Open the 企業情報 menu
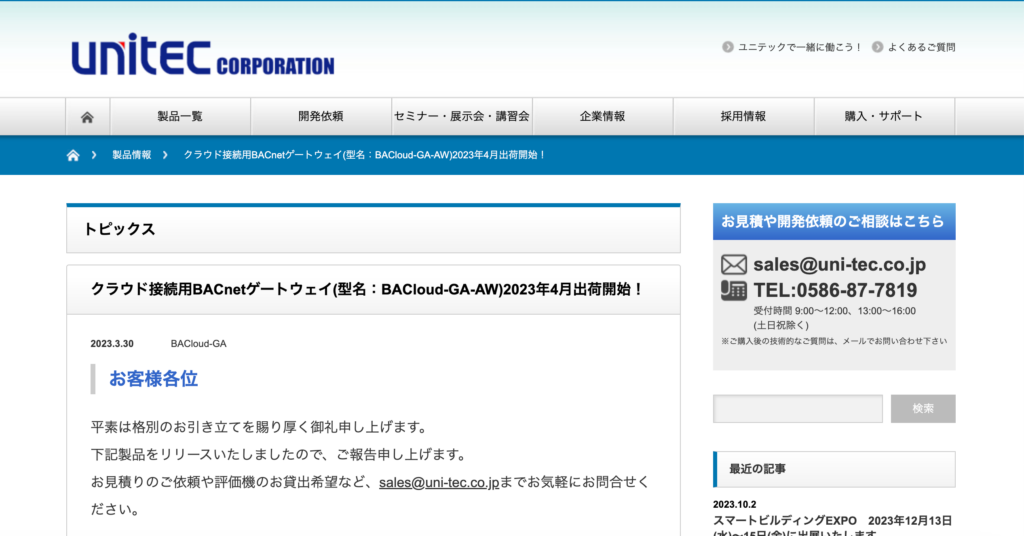This screenshot has width=1024, height=536. pyautogui.click(x=603, y=117)
